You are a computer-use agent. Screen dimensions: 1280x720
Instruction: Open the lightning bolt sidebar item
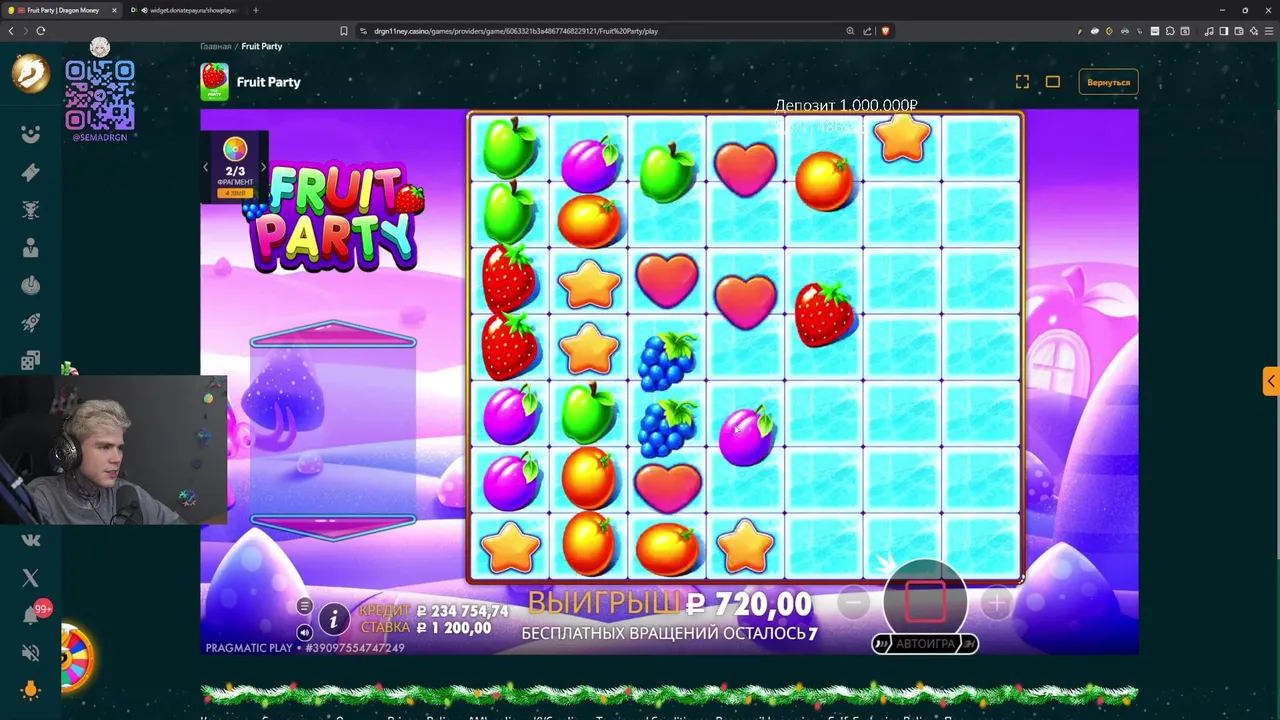[x=31, y=172]
